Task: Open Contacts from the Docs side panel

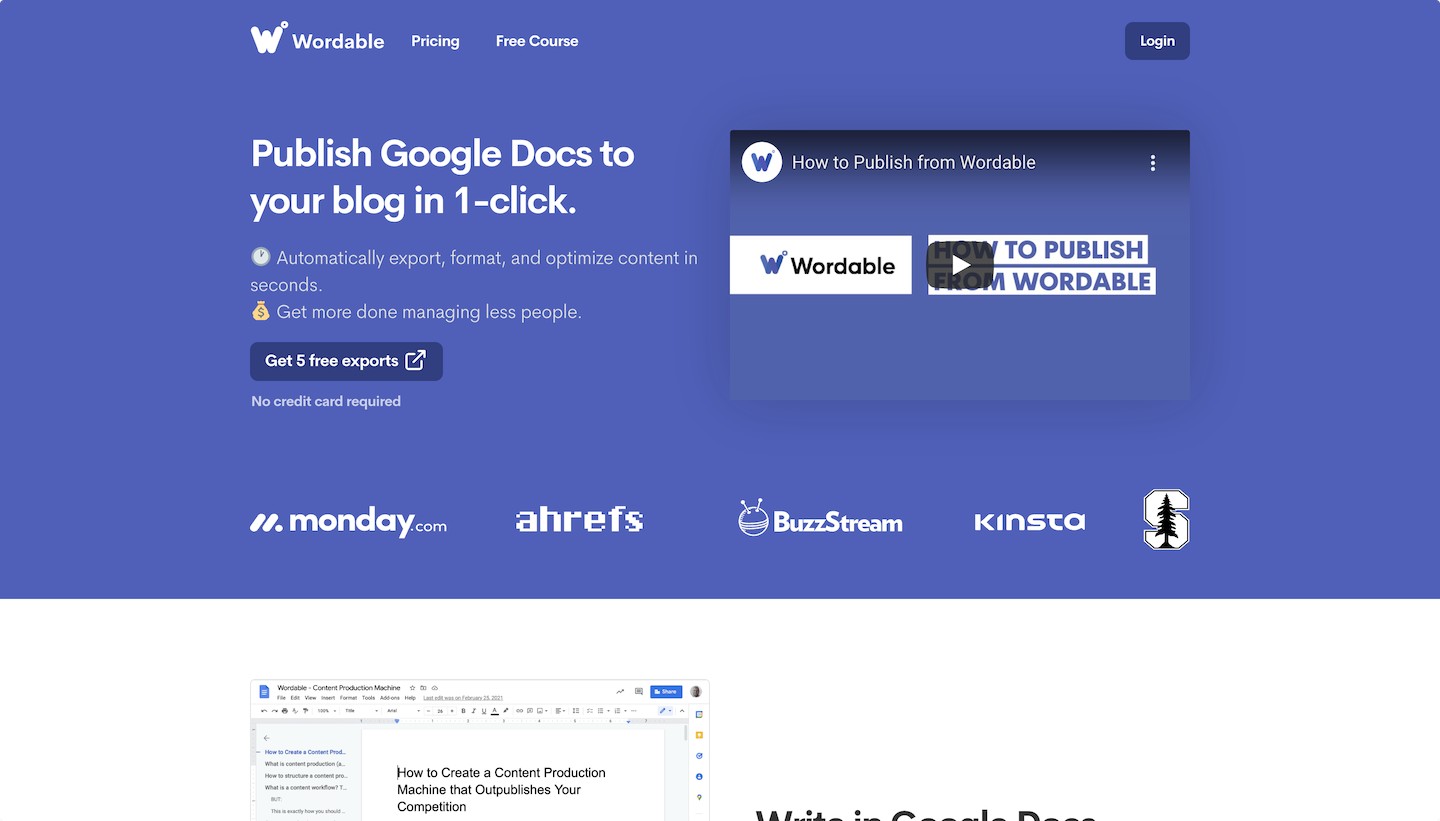Action: click(x=699, y=776)
